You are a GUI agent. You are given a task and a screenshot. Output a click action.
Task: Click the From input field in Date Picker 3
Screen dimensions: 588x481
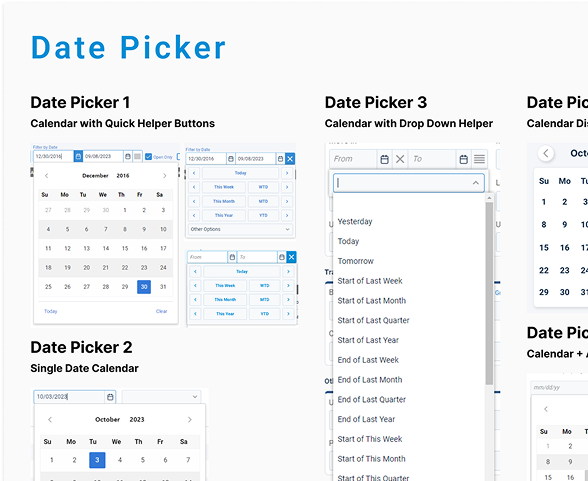354,159
